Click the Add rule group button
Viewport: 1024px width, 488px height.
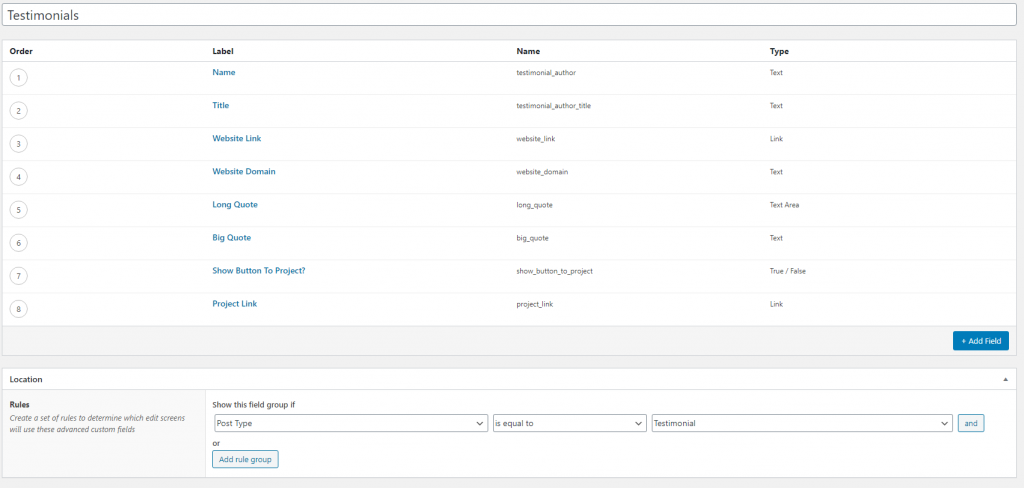[x=246, y=459]
